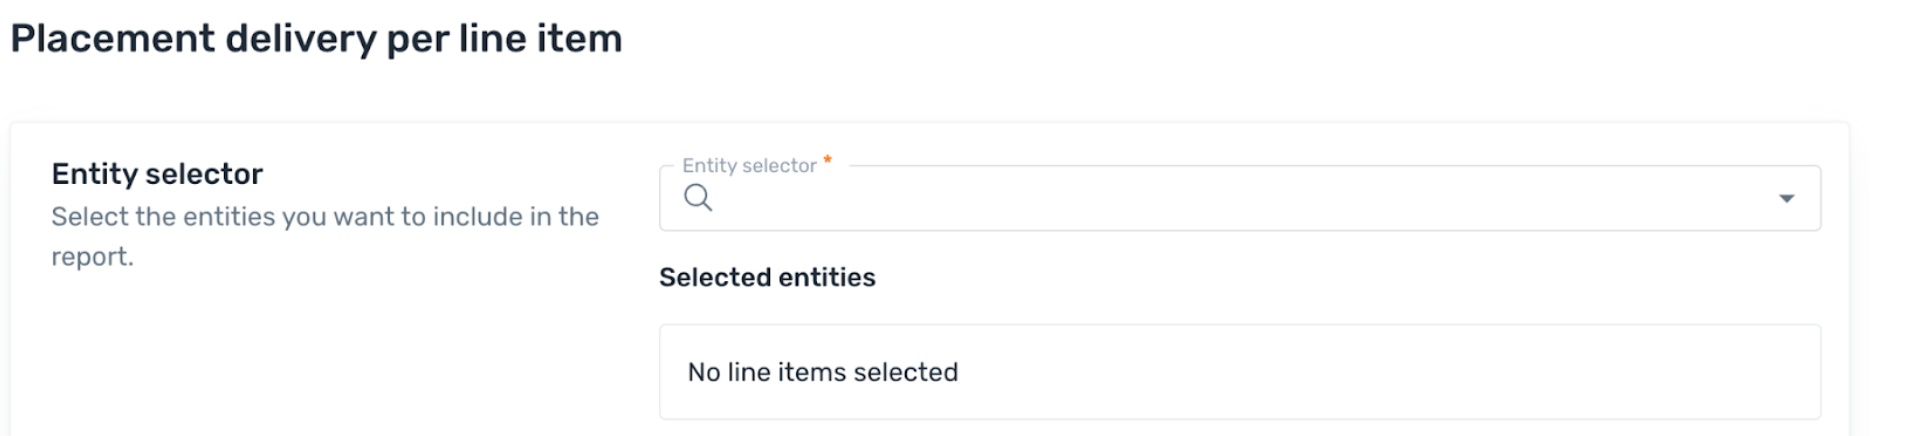Expand the Entity selector dropdown arrow
1910x436 pixels.
pos(1786,198)
